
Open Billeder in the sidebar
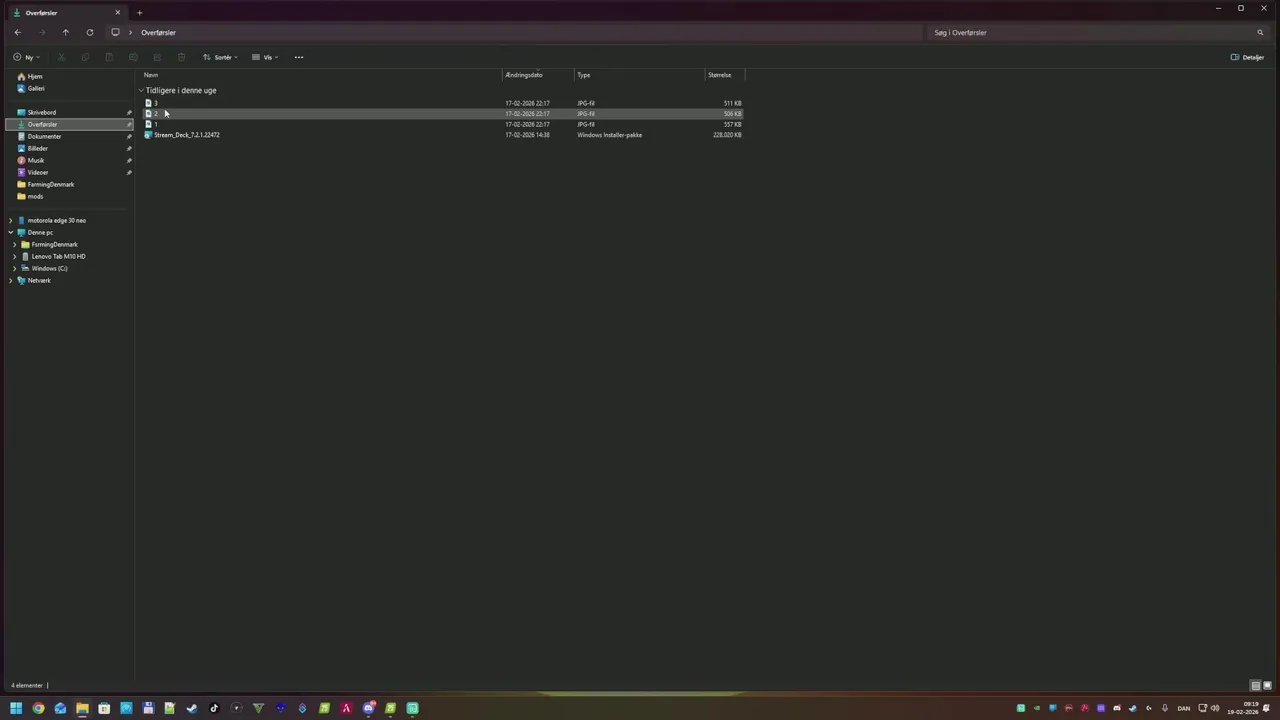tap(38, 148)
